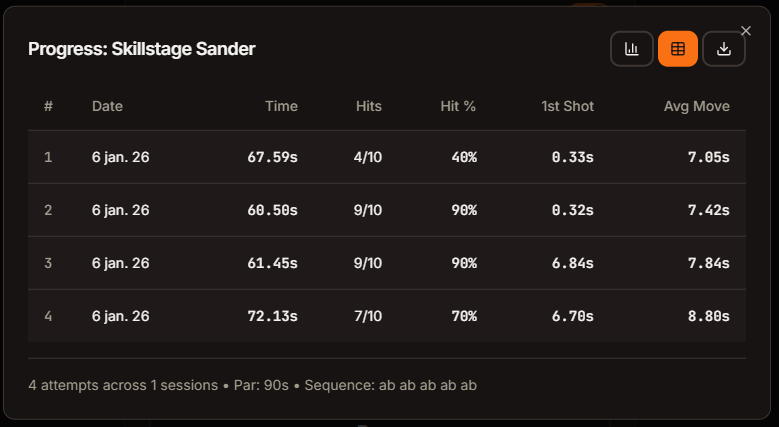The width and height of the screenshot is (779, 427).
Task: Click the Date column header
Action: click(107, 106)
